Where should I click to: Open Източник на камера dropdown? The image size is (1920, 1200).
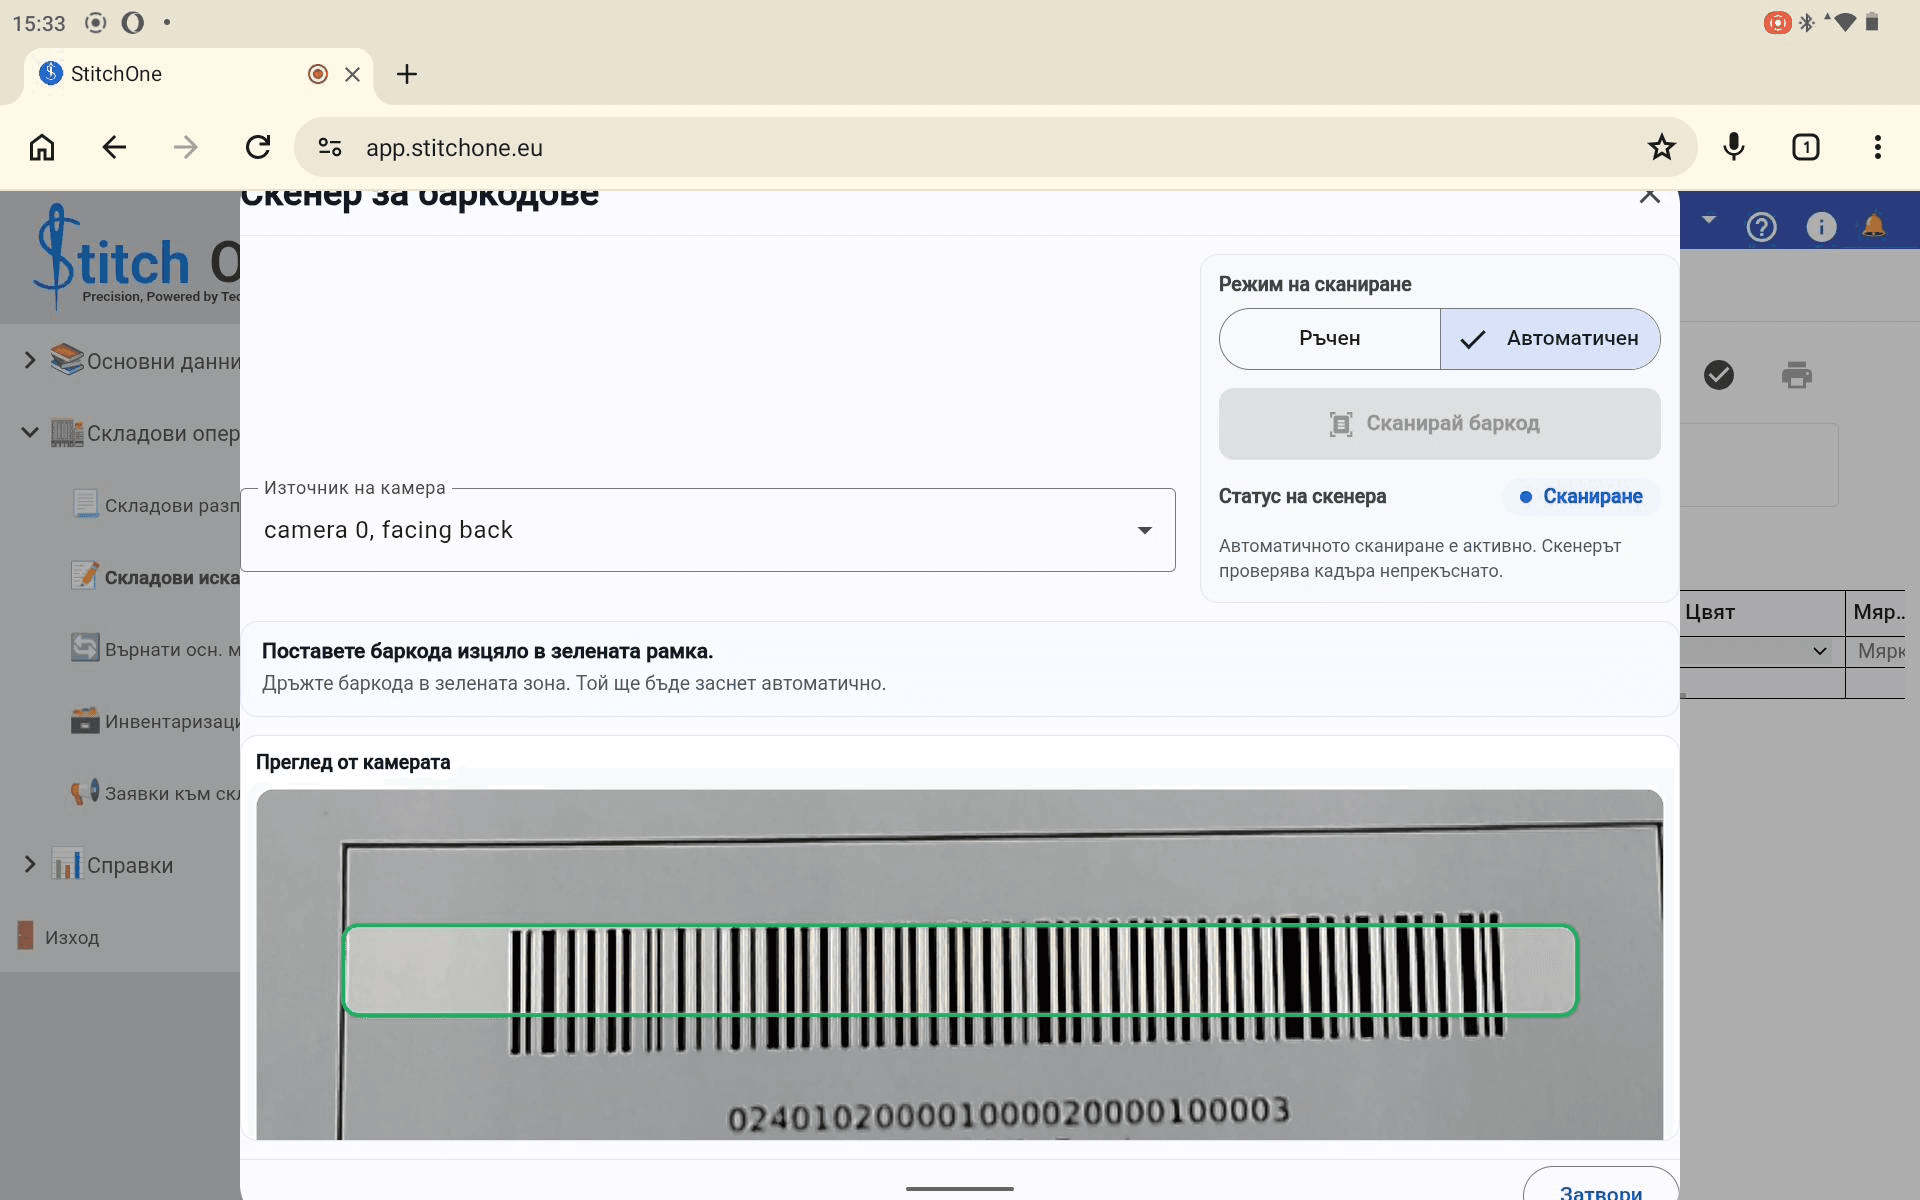(x=708, y=530)
